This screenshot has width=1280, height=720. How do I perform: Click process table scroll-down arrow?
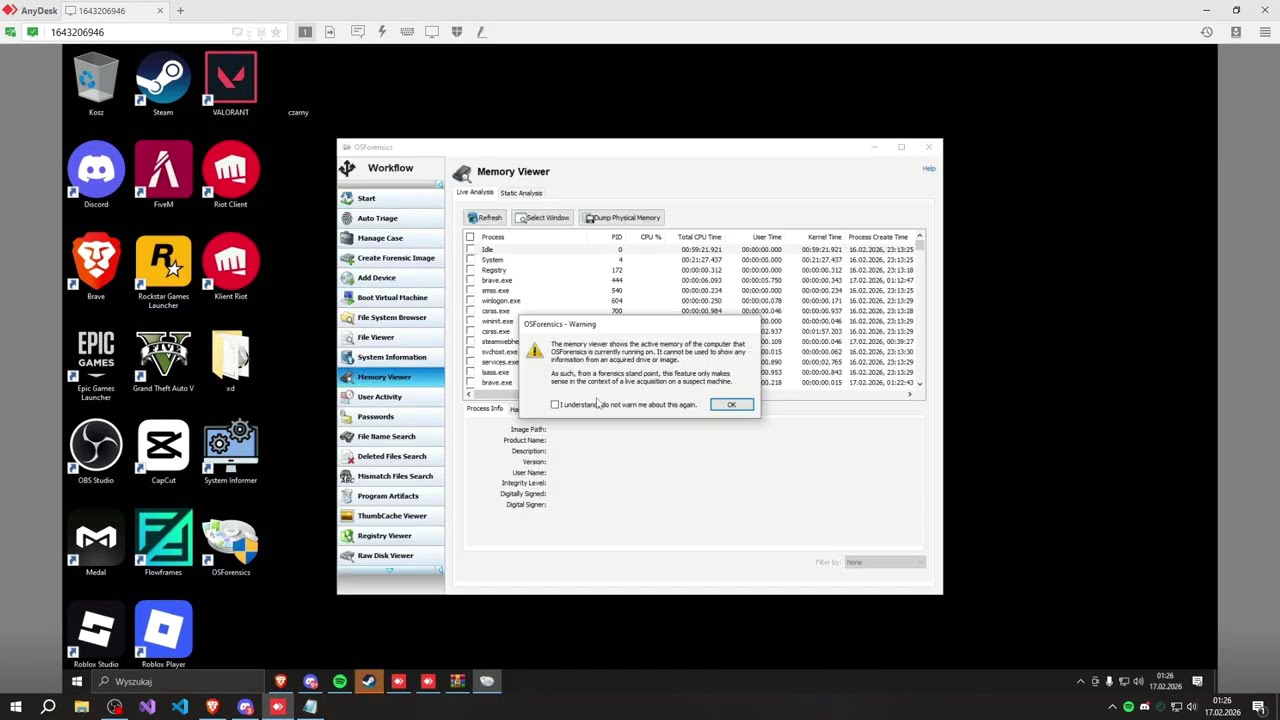[919, 383]
